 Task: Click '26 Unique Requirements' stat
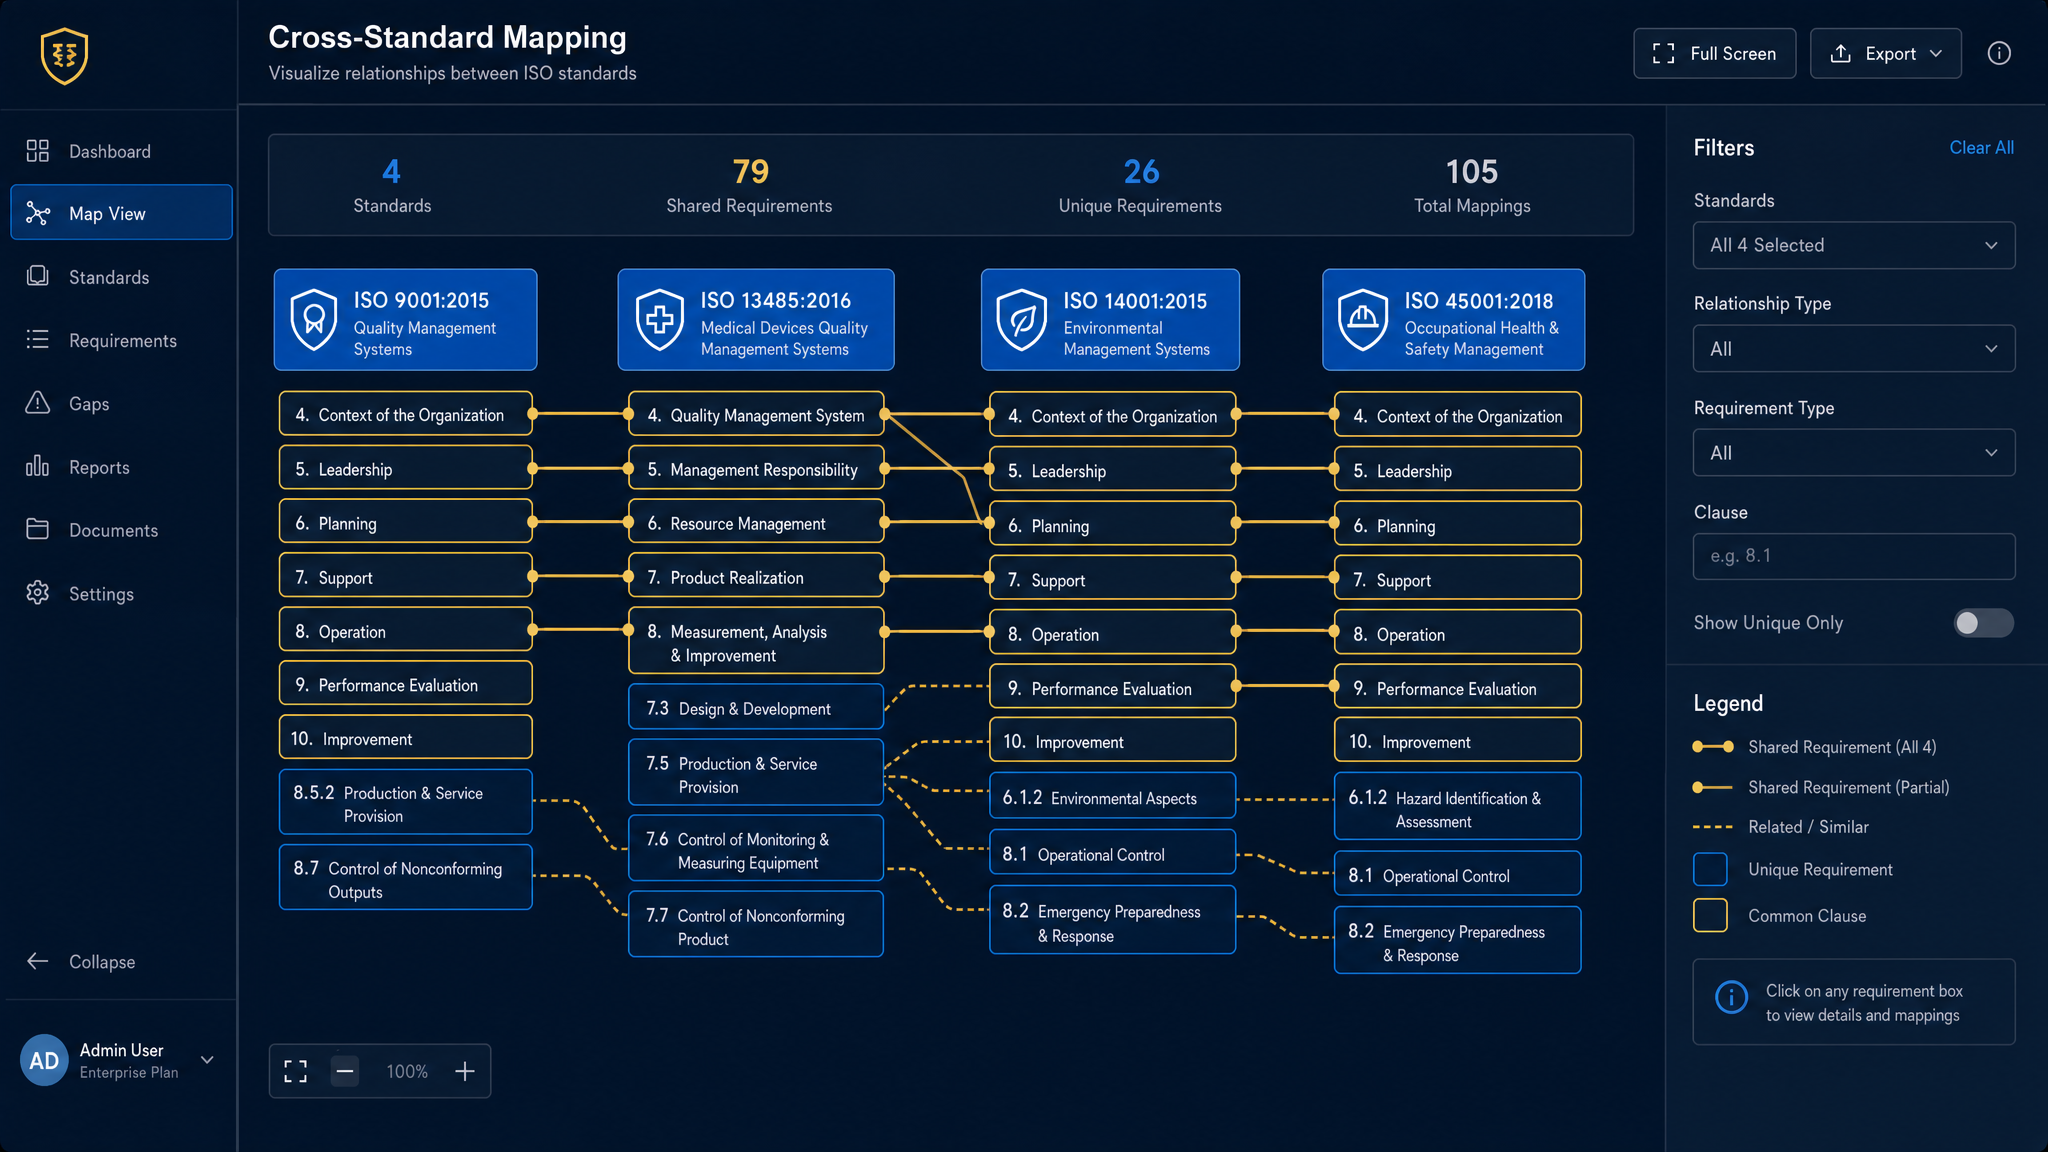click(x=1140, y=185)
